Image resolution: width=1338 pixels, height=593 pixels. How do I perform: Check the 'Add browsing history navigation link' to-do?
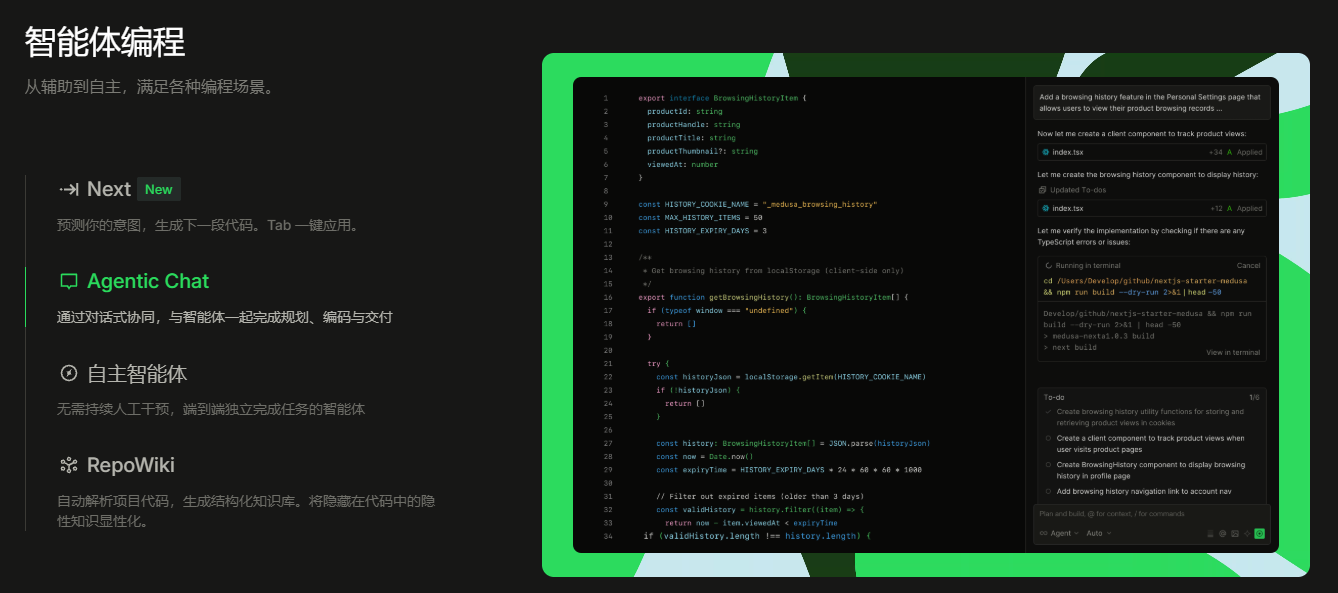(1048, 491)
